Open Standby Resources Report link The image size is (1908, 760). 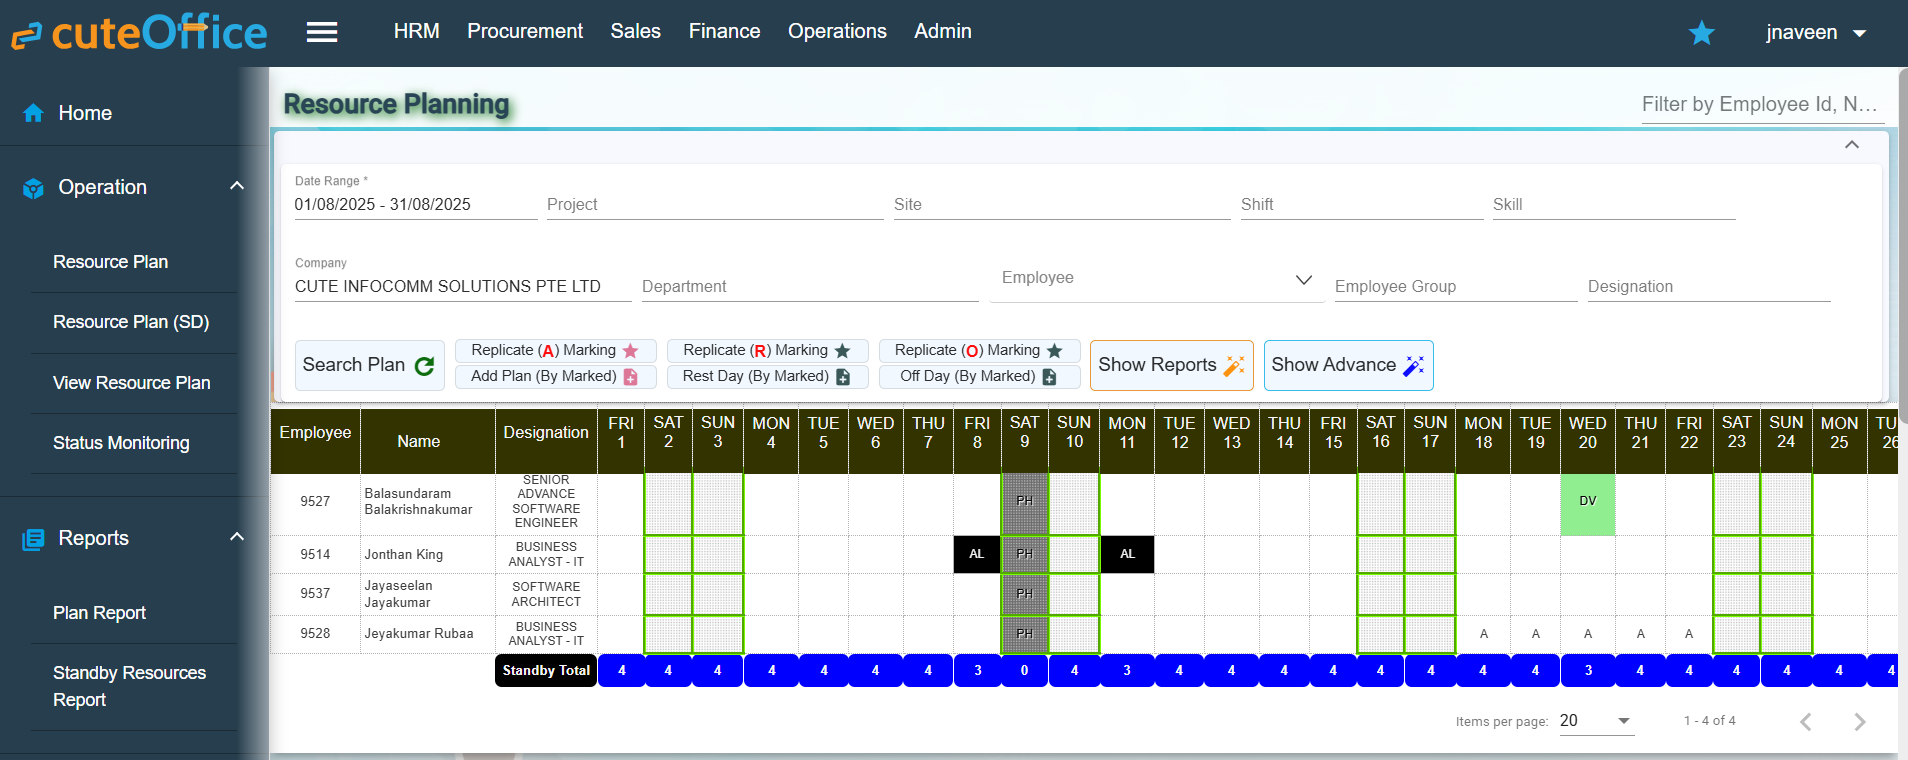click(x=129, y=686)
